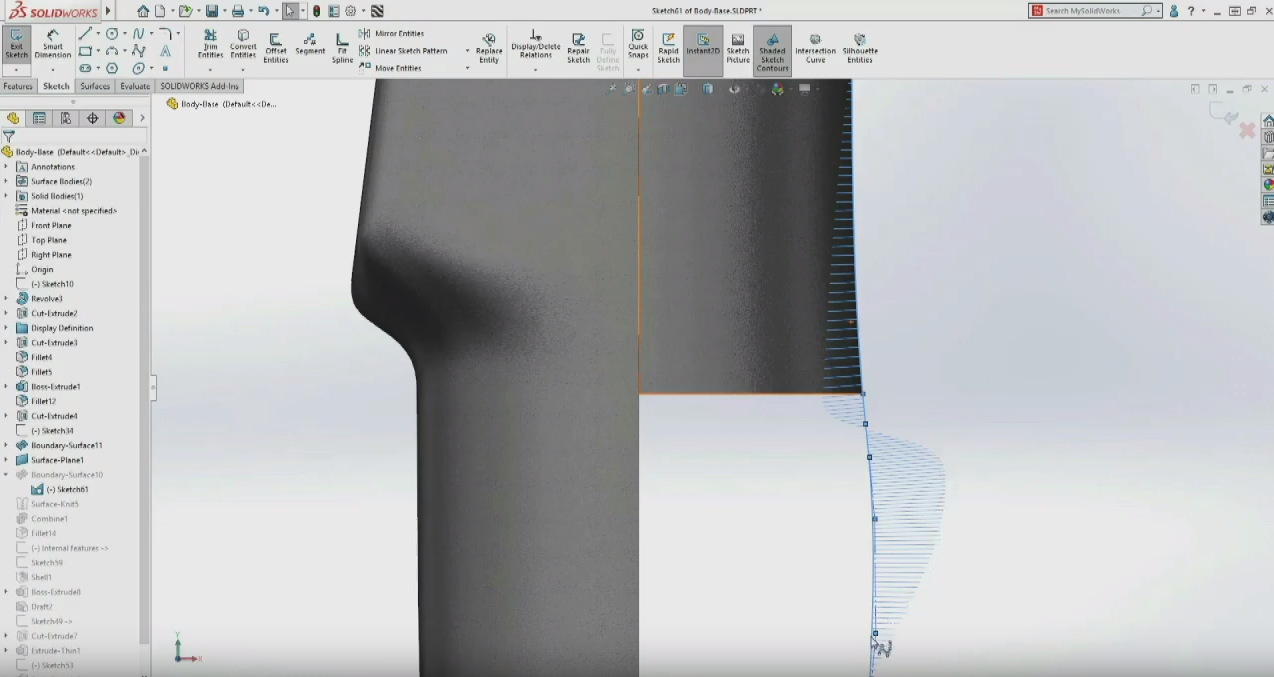Expand the Boundary-Surface11 feature

click(x=6, y=445)
